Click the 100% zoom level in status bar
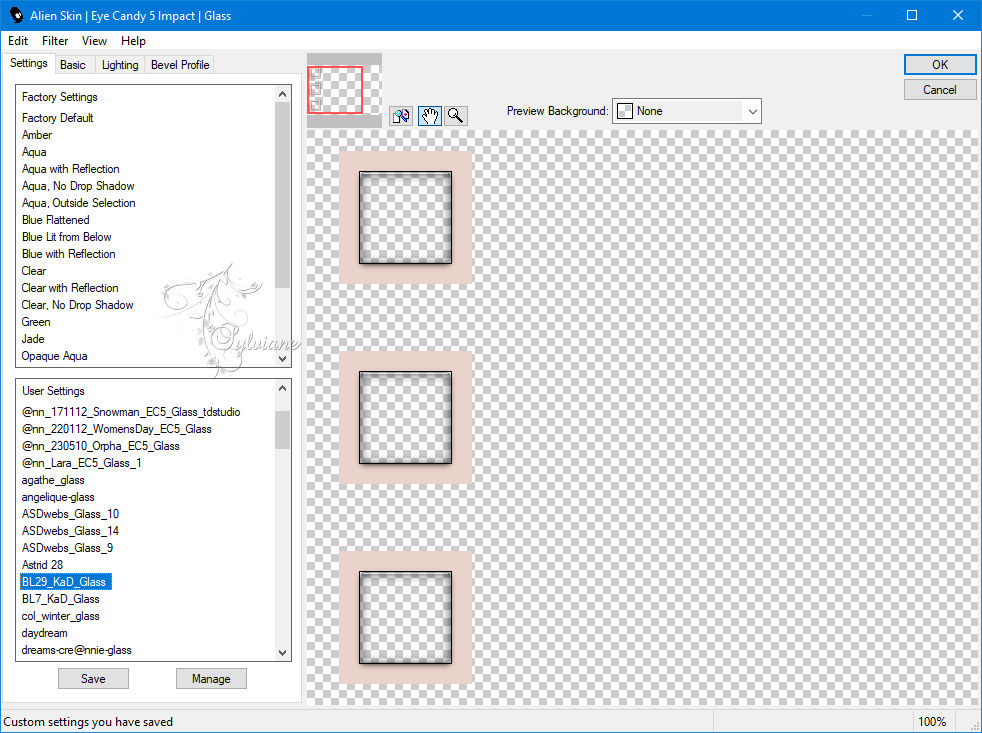This screenshot has width=982, height=733. point(932,722)
